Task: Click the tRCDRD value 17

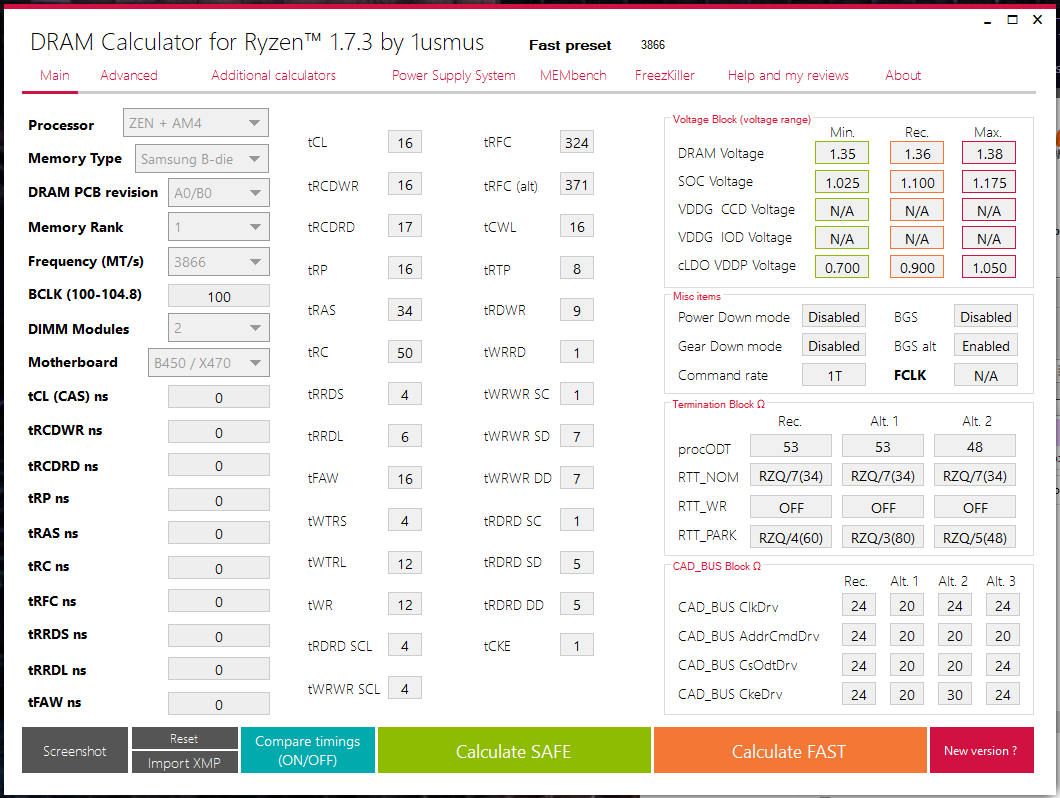Action: pos(405,226)
